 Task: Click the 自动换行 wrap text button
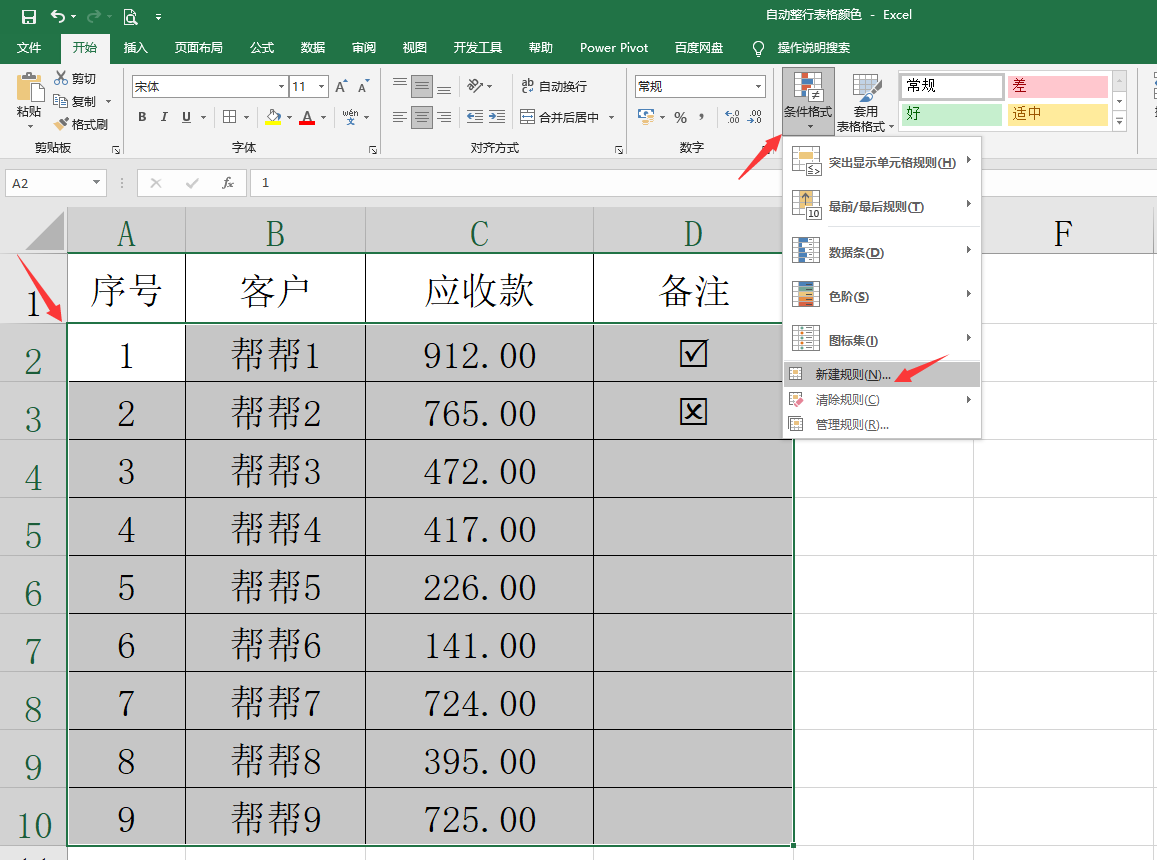(553, 86)
